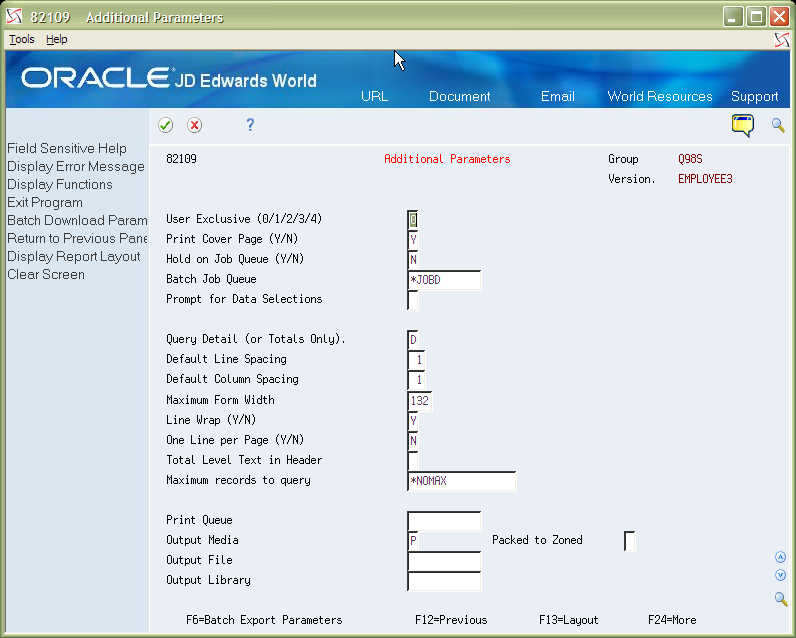Click the Version value EMPLOYEE3
Image resolution: width=796 pixels, height=638 pixels.
pos(705,179)
